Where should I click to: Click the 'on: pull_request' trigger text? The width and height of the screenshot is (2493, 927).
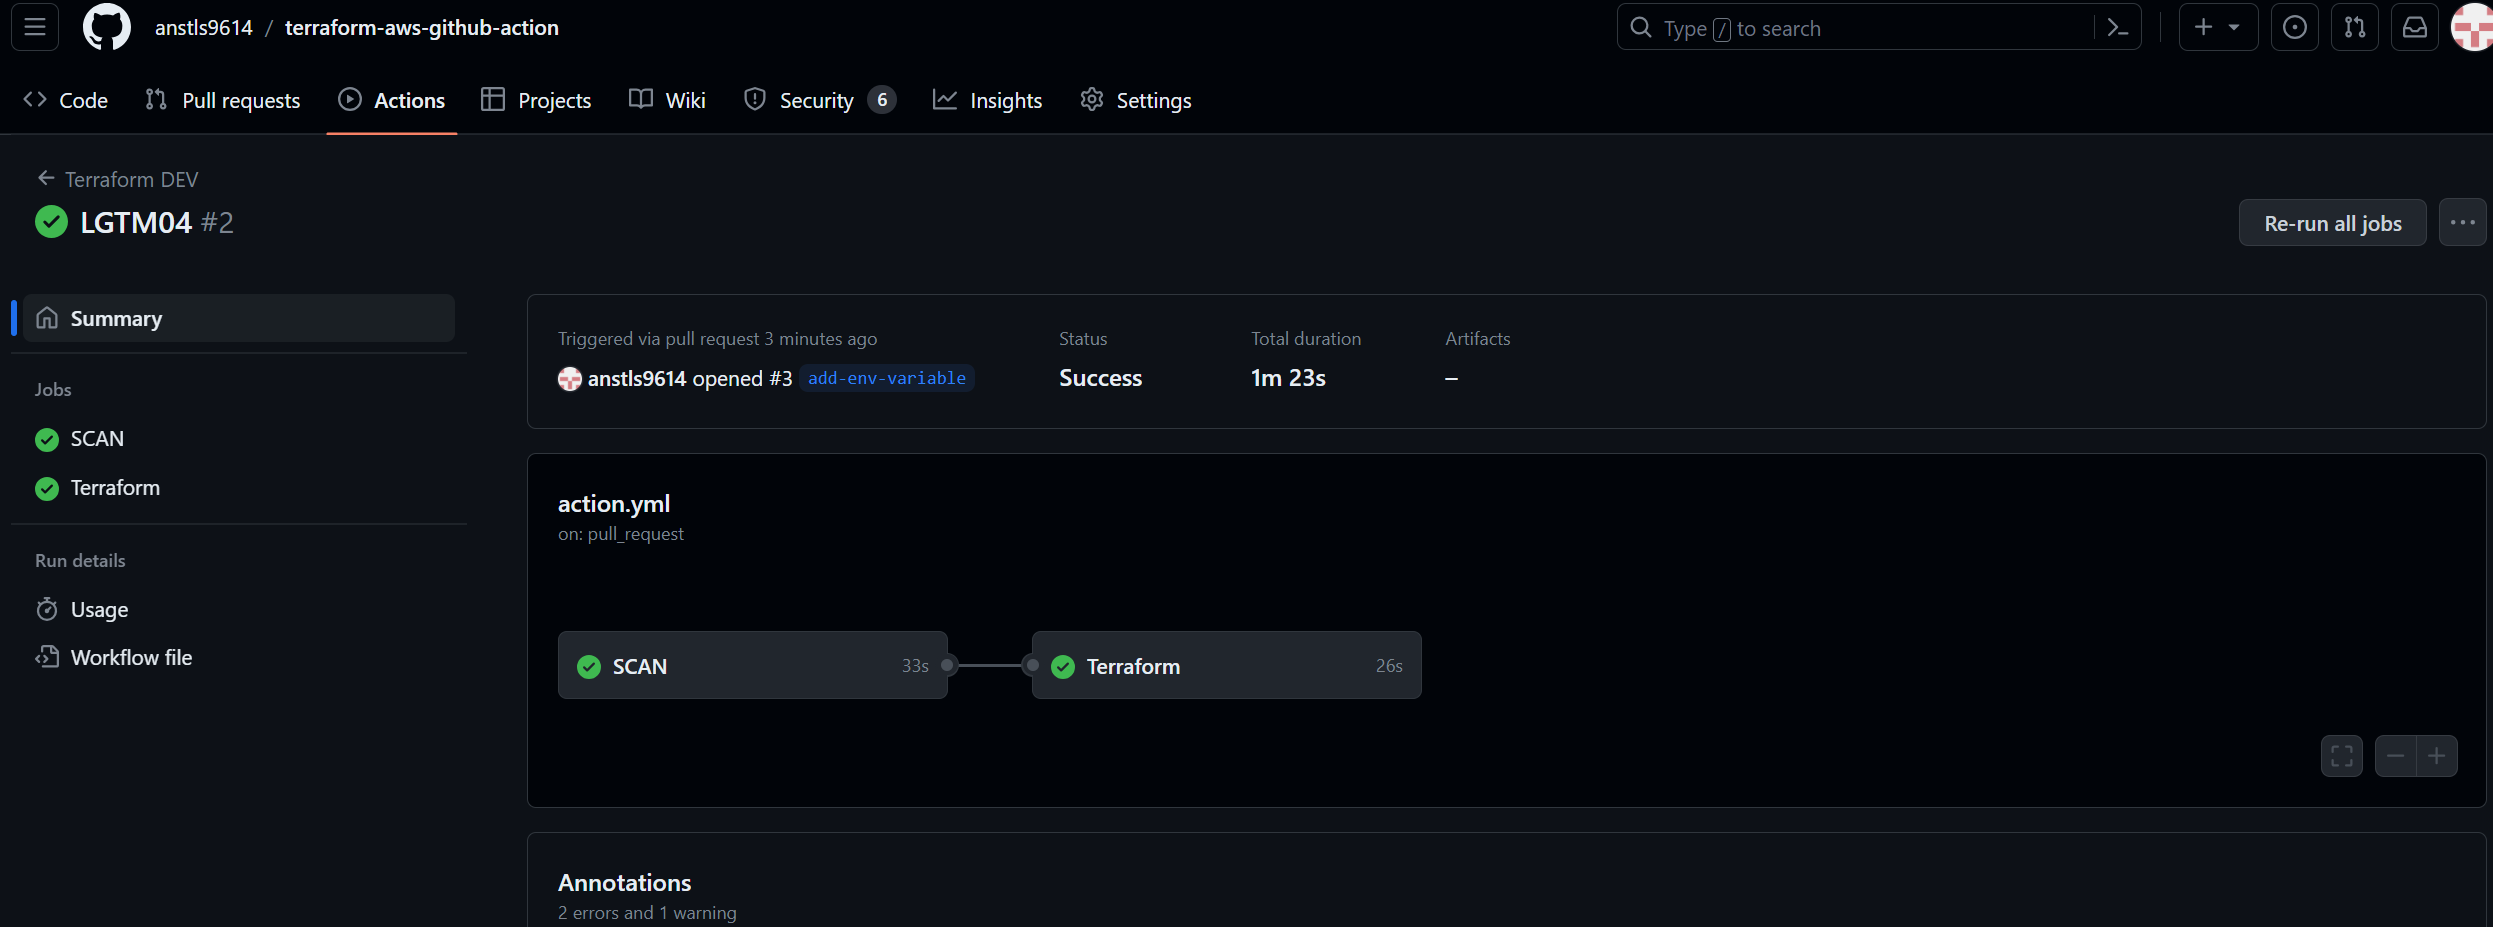[x=621, y=534]
